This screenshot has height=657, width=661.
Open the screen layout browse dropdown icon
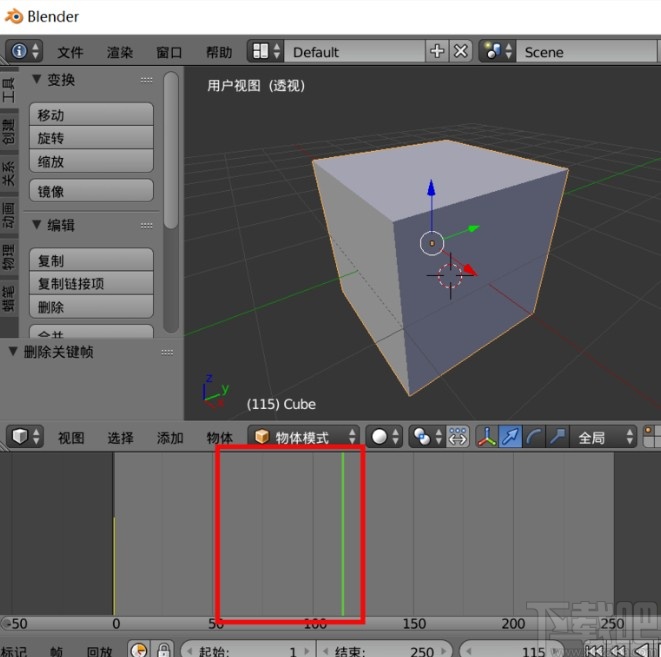(x=266, y=51)
